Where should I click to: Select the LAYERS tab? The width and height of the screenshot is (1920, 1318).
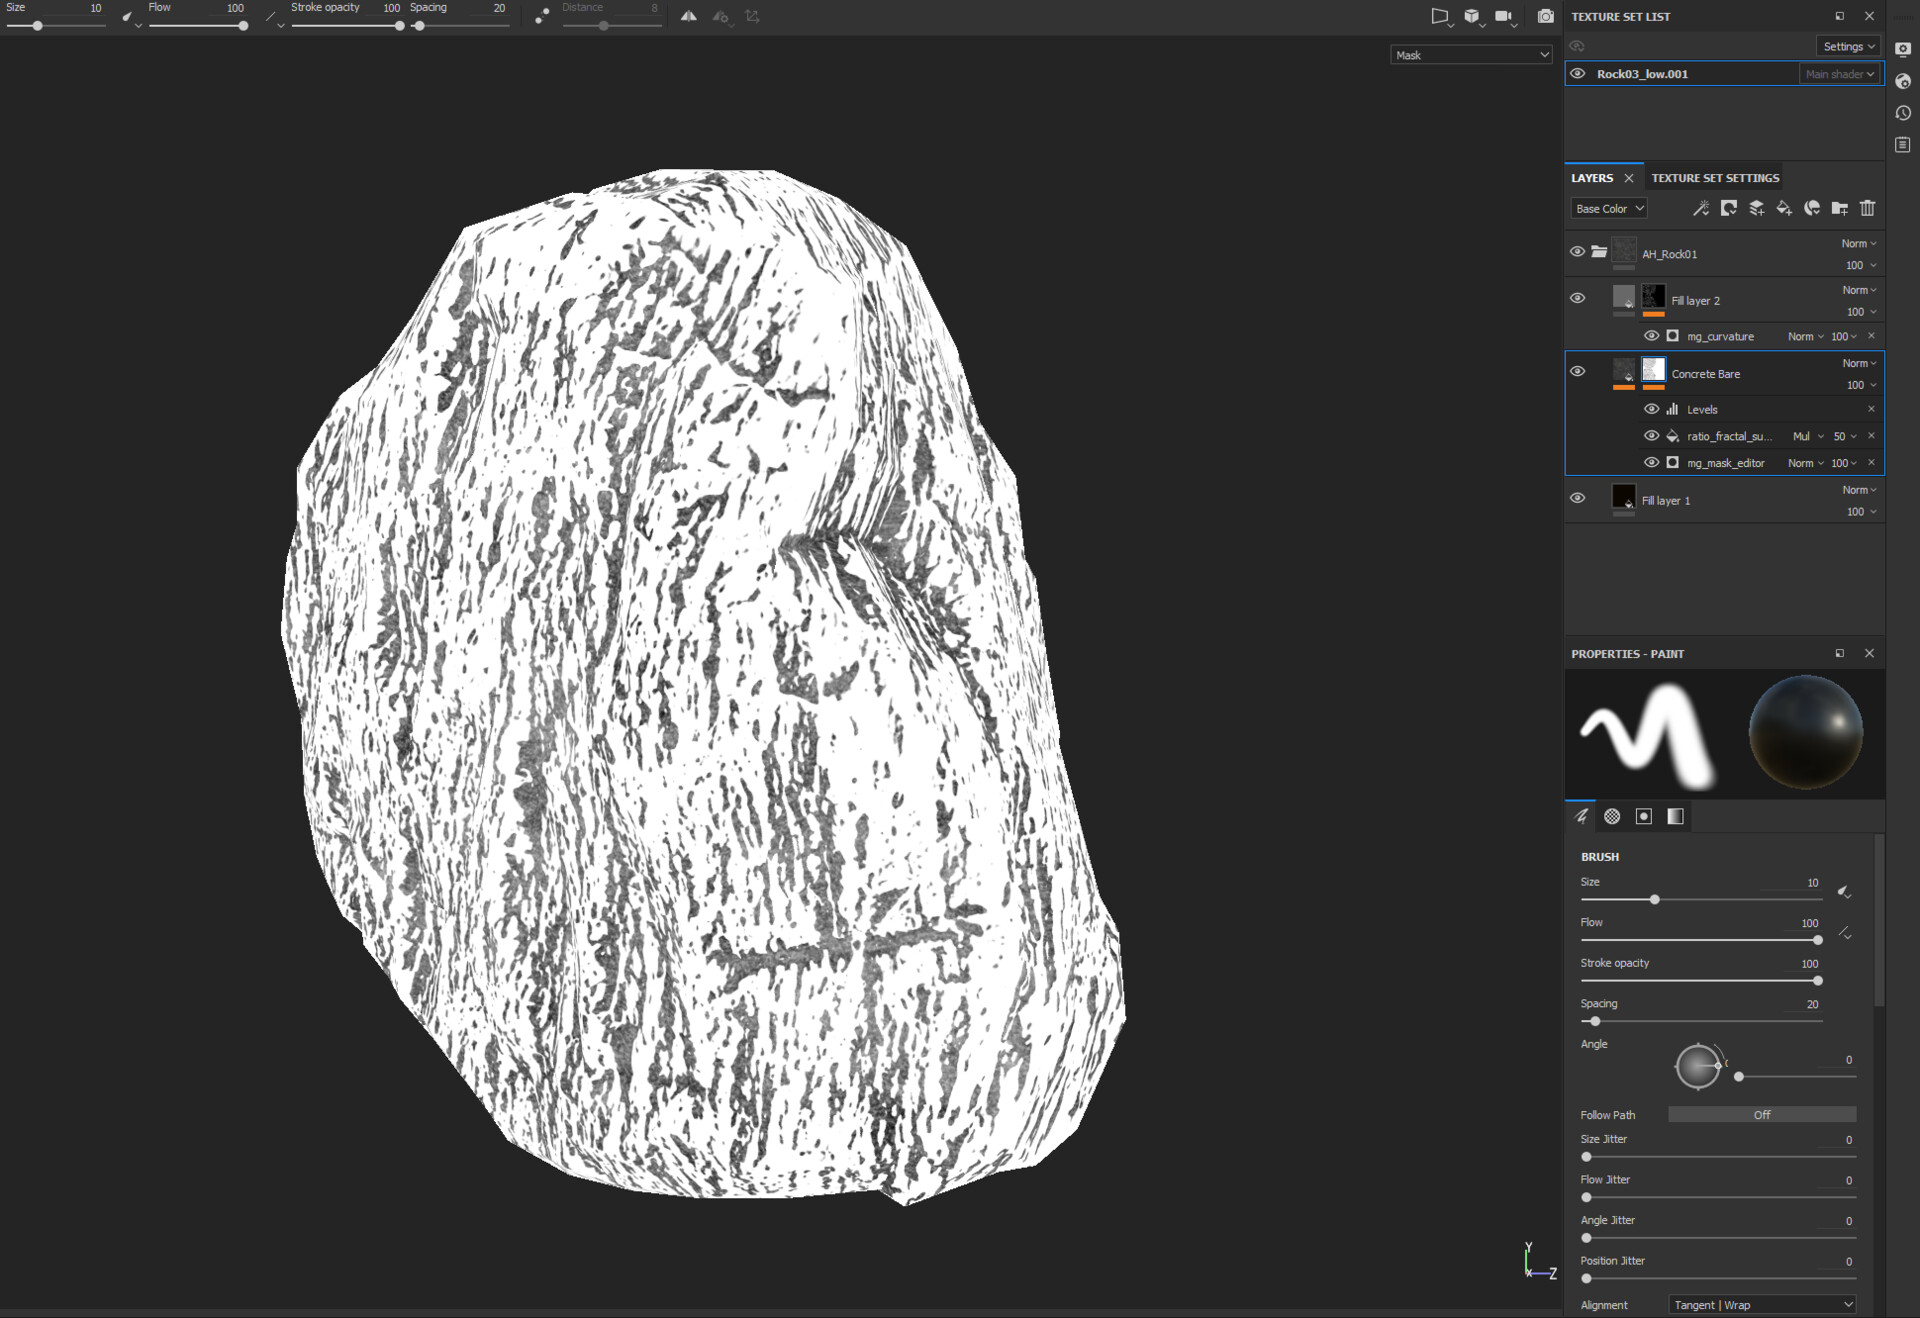point(1591,177)
